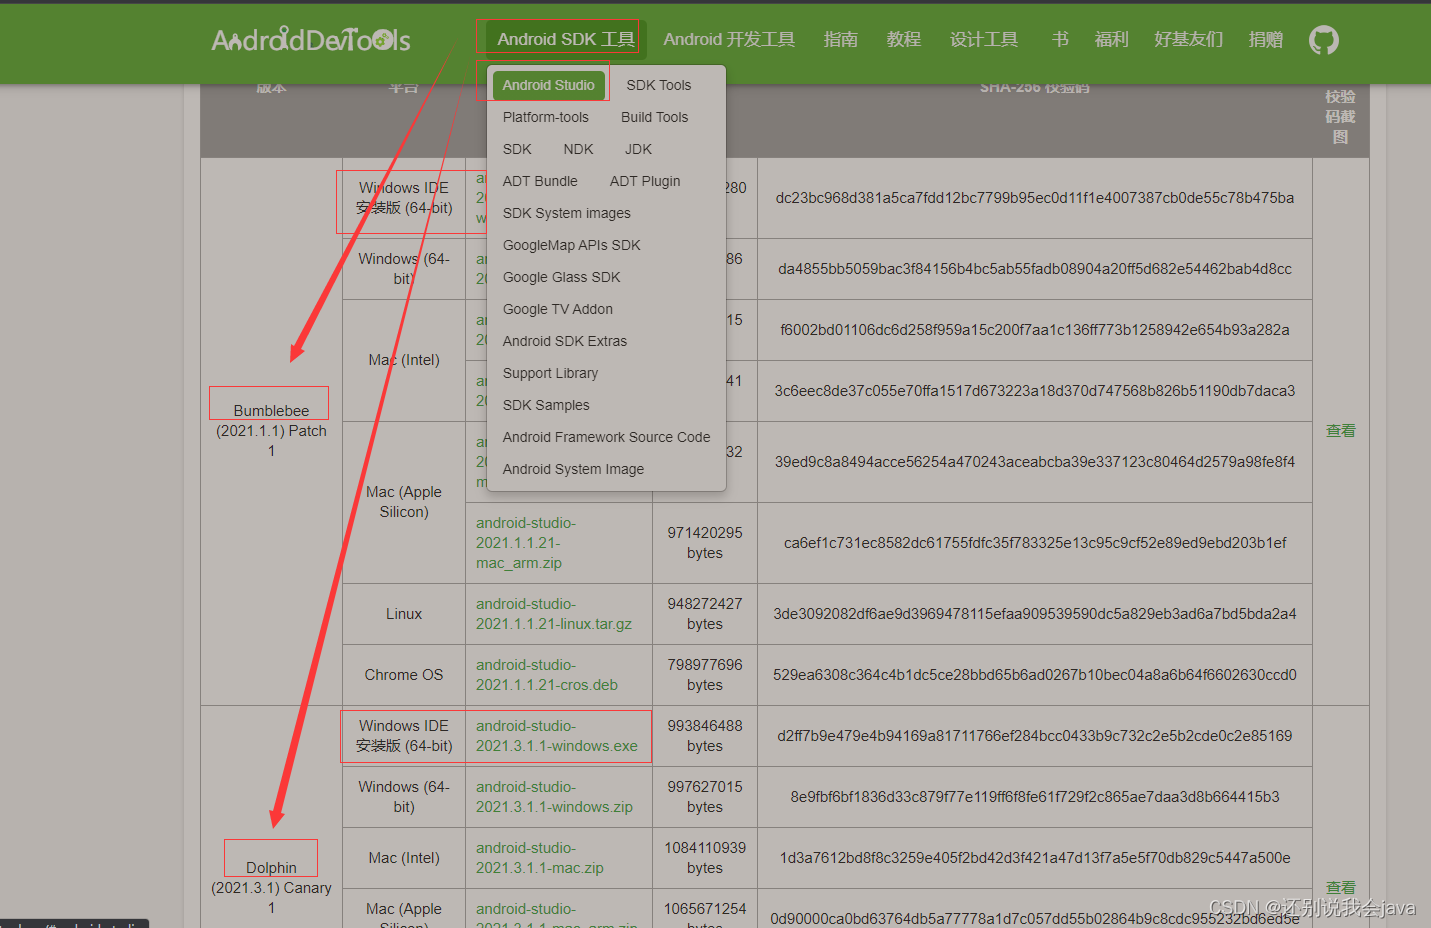The width and height of the screenshot is (1431, 928).
Task: Open Android Framework Source Code entry
Action: tap(607, 437)
